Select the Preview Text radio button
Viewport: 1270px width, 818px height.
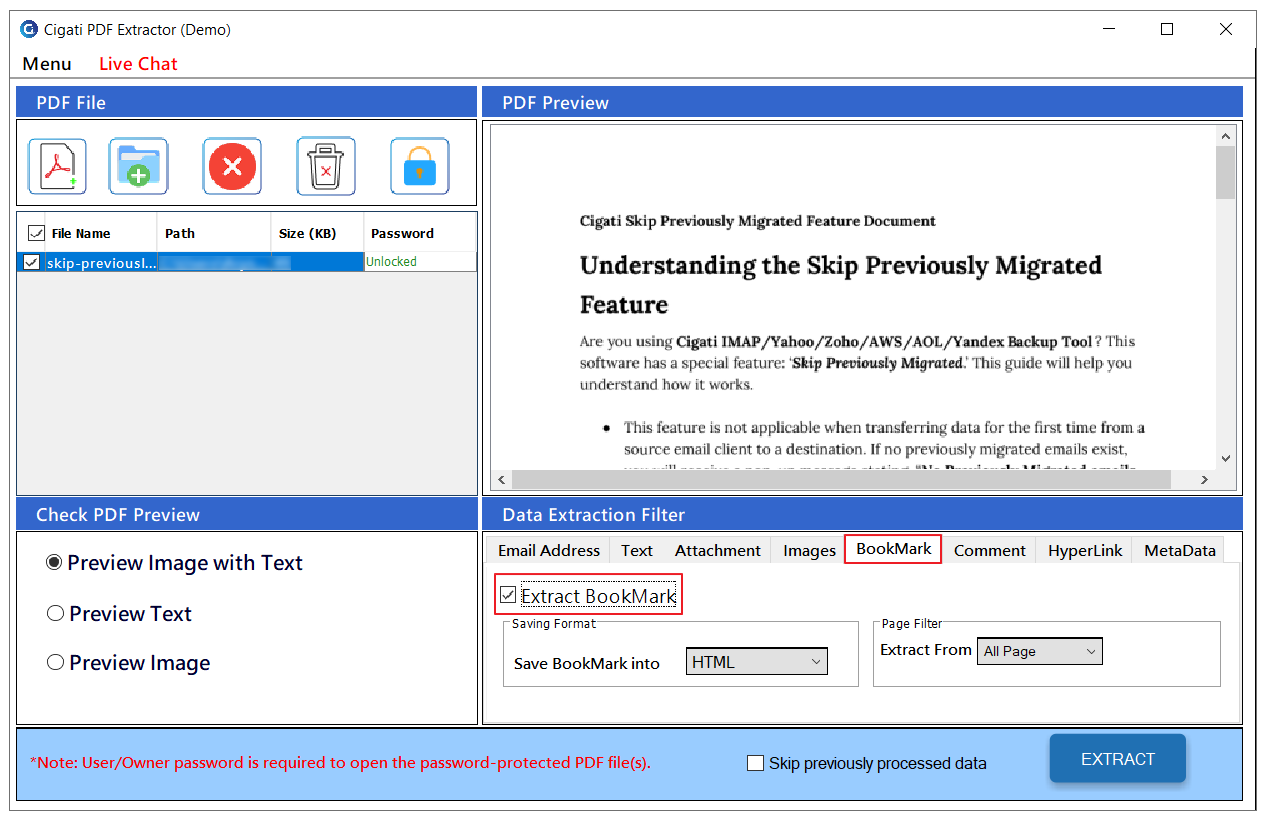pyautogui.click(x=56, y=613)
